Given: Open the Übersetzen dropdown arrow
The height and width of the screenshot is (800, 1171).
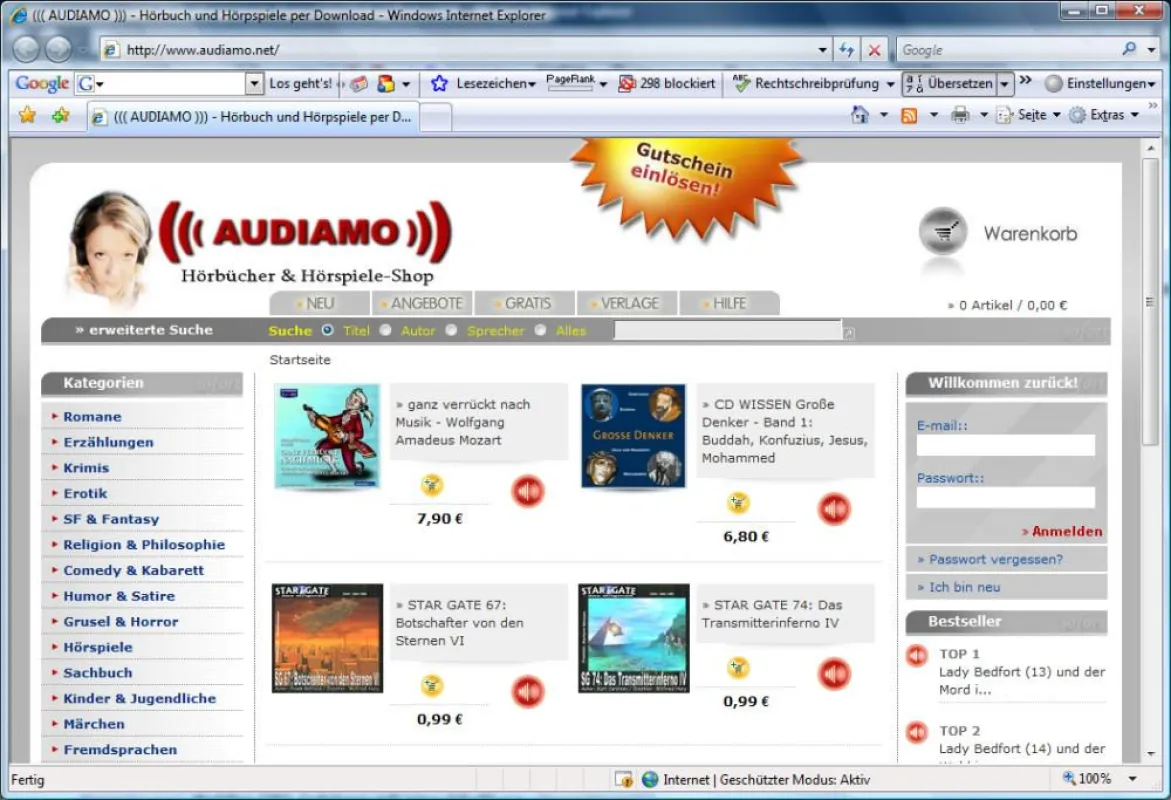Looking at the screenshot, I should tap(1004, 84).
